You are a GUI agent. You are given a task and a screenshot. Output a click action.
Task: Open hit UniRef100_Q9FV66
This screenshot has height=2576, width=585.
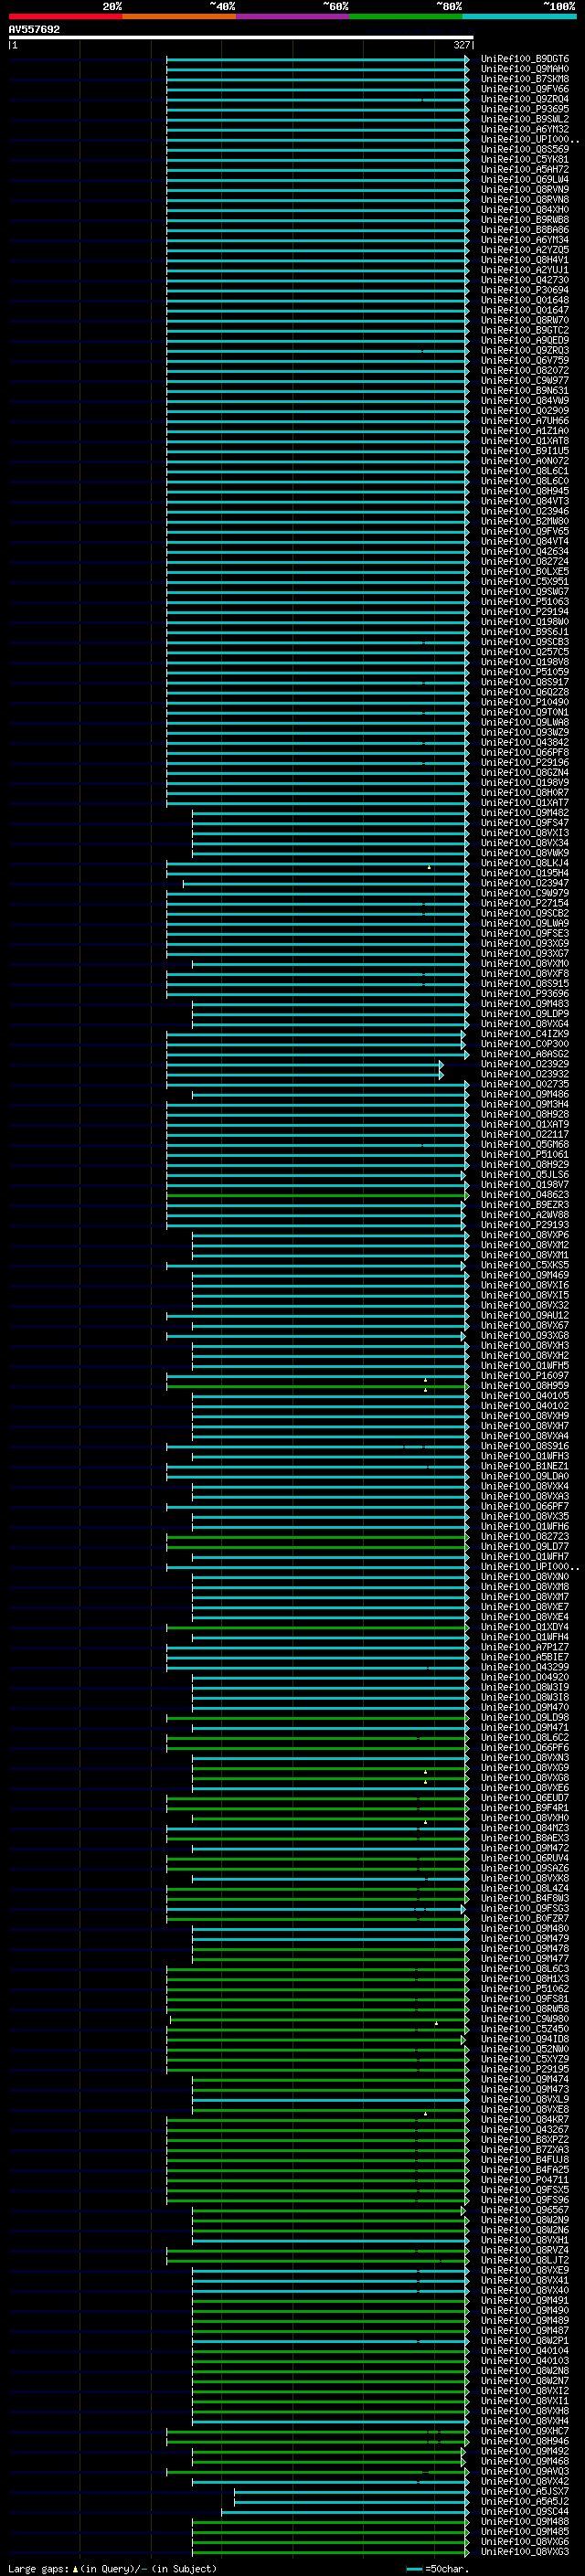tap(525, 89)
